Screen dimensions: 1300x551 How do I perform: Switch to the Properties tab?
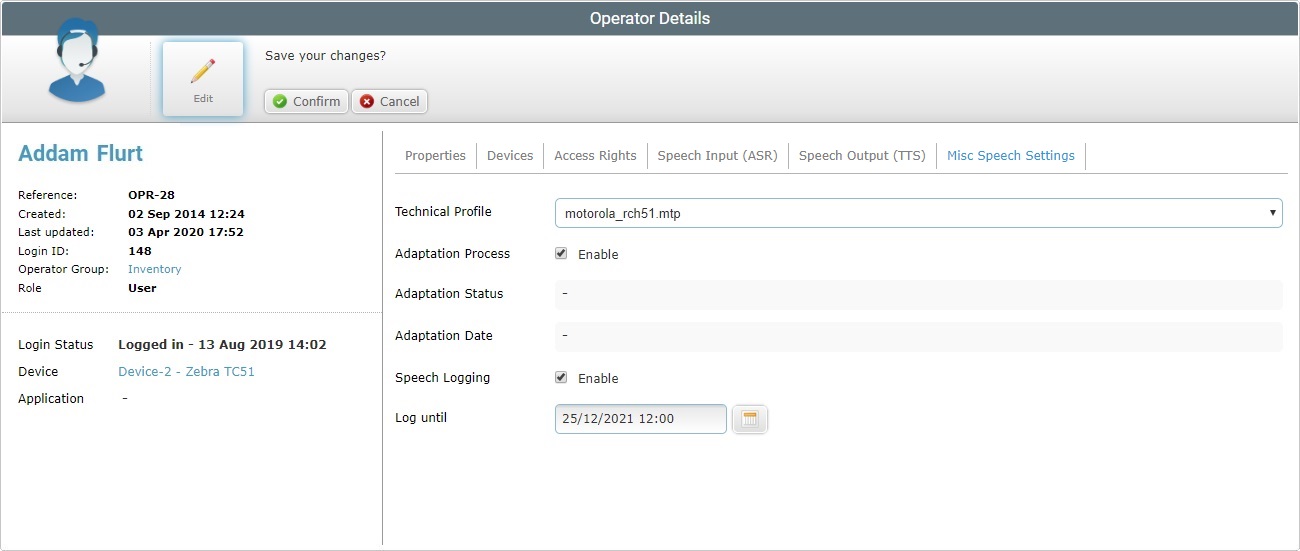point(435,156)
